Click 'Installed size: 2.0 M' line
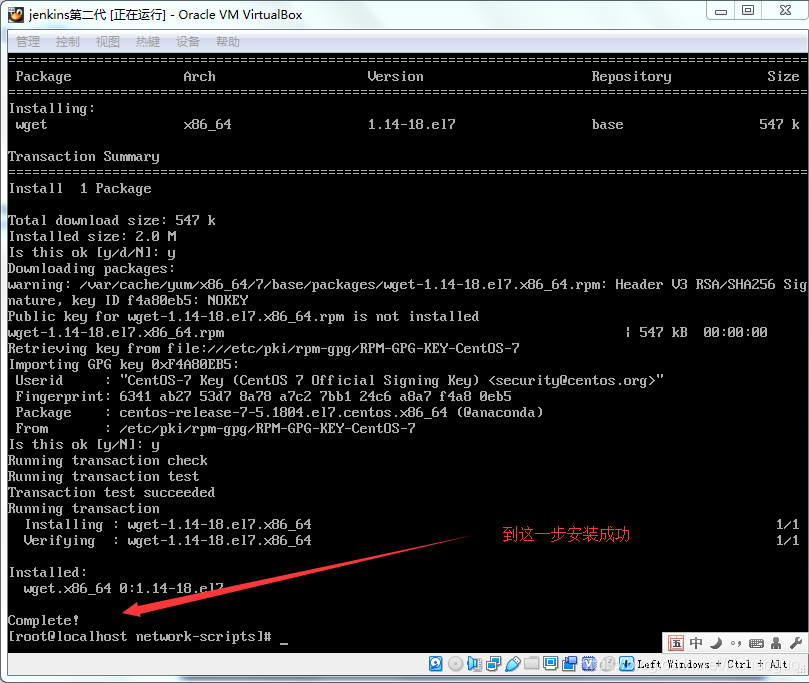Screen dimensions: 809x683 coord(92,237)
